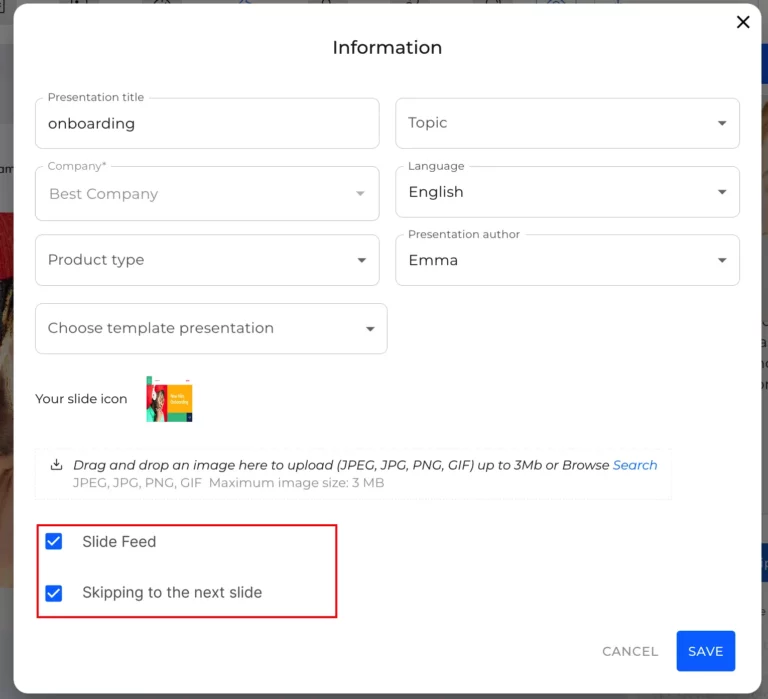
Task: Click the drag and drop upload area text
Action: tap(341, 465)
